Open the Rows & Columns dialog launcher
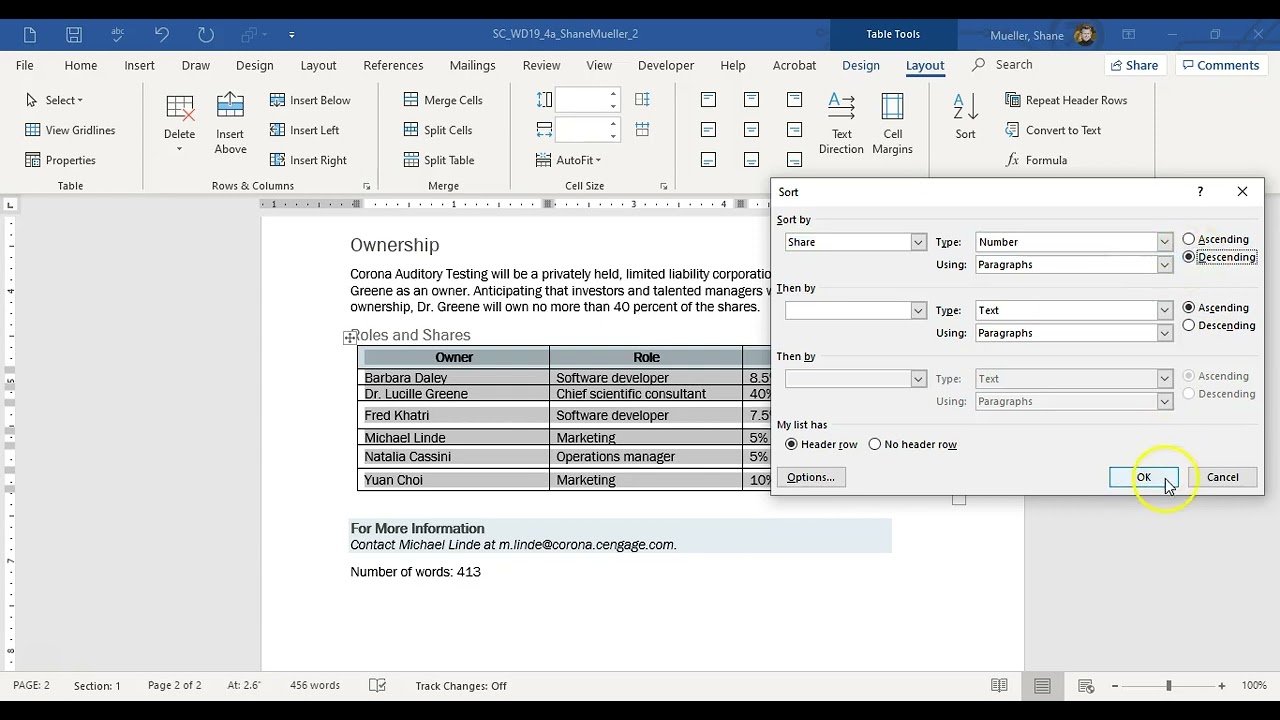This screenshot has width=1280, height=720. pos(367,186)
